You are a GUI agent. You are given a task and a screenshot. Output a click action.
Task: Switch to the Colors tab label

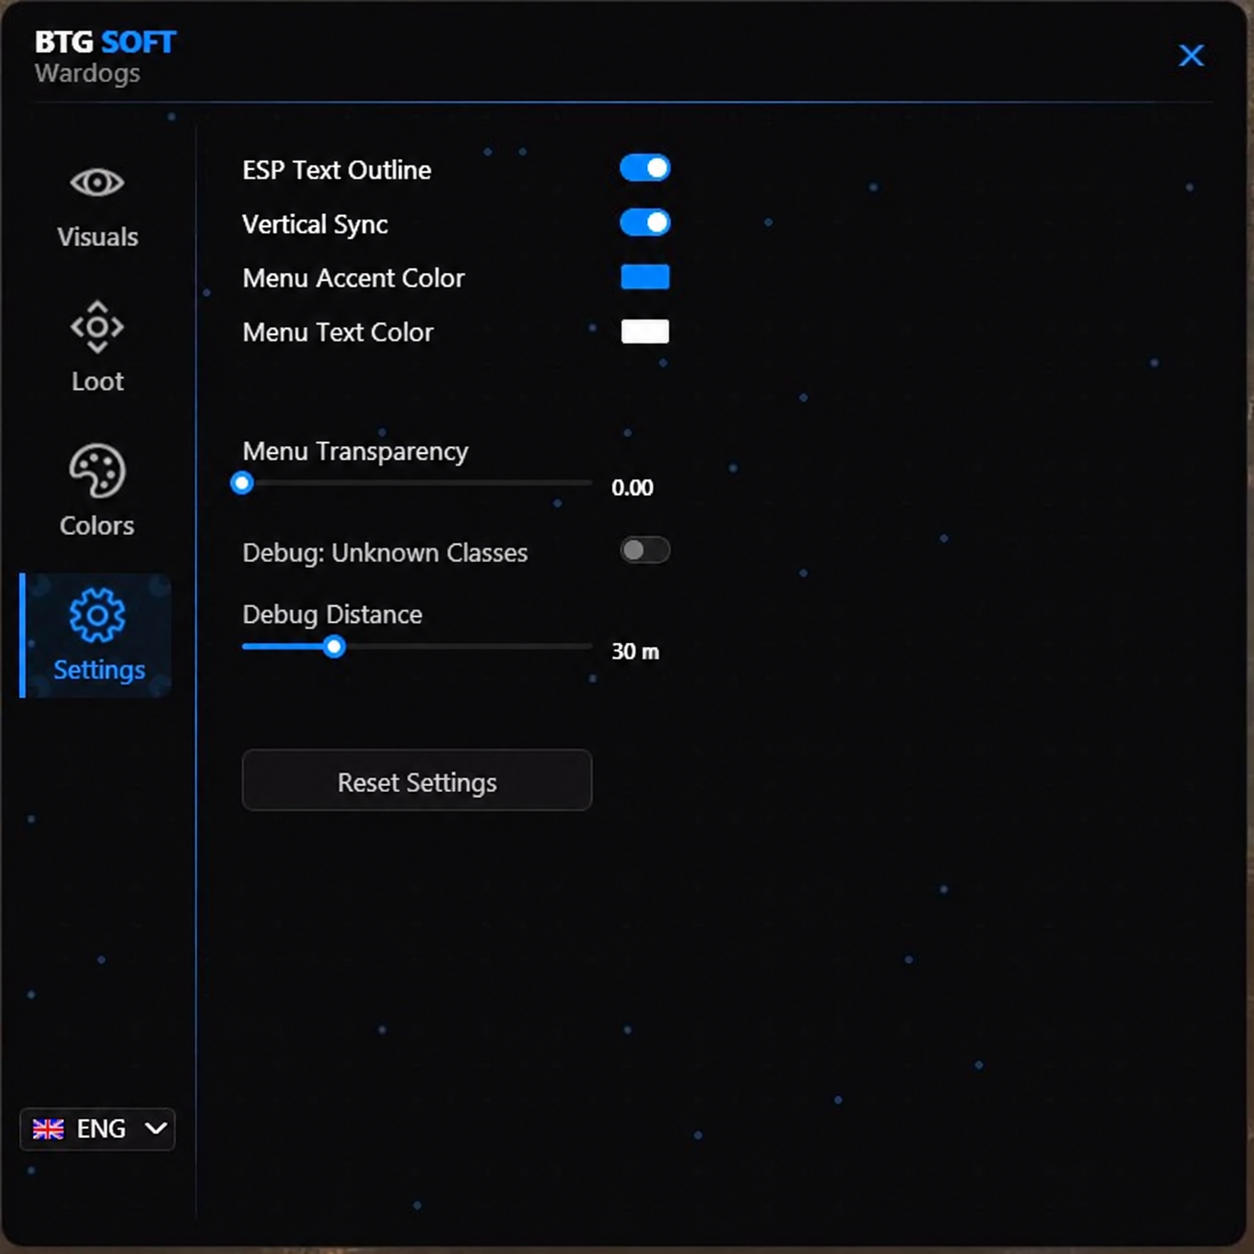[x=97, y=525]
